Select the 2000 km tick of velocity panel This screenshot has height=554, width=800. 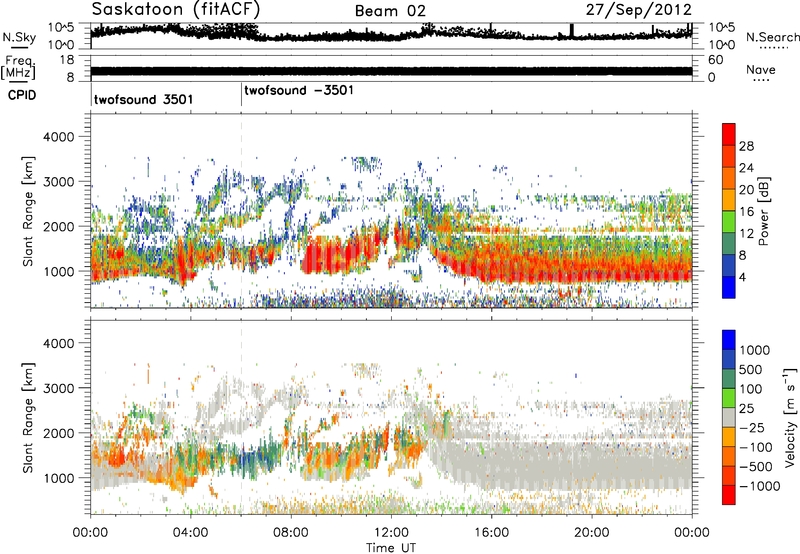click(58, 433)
